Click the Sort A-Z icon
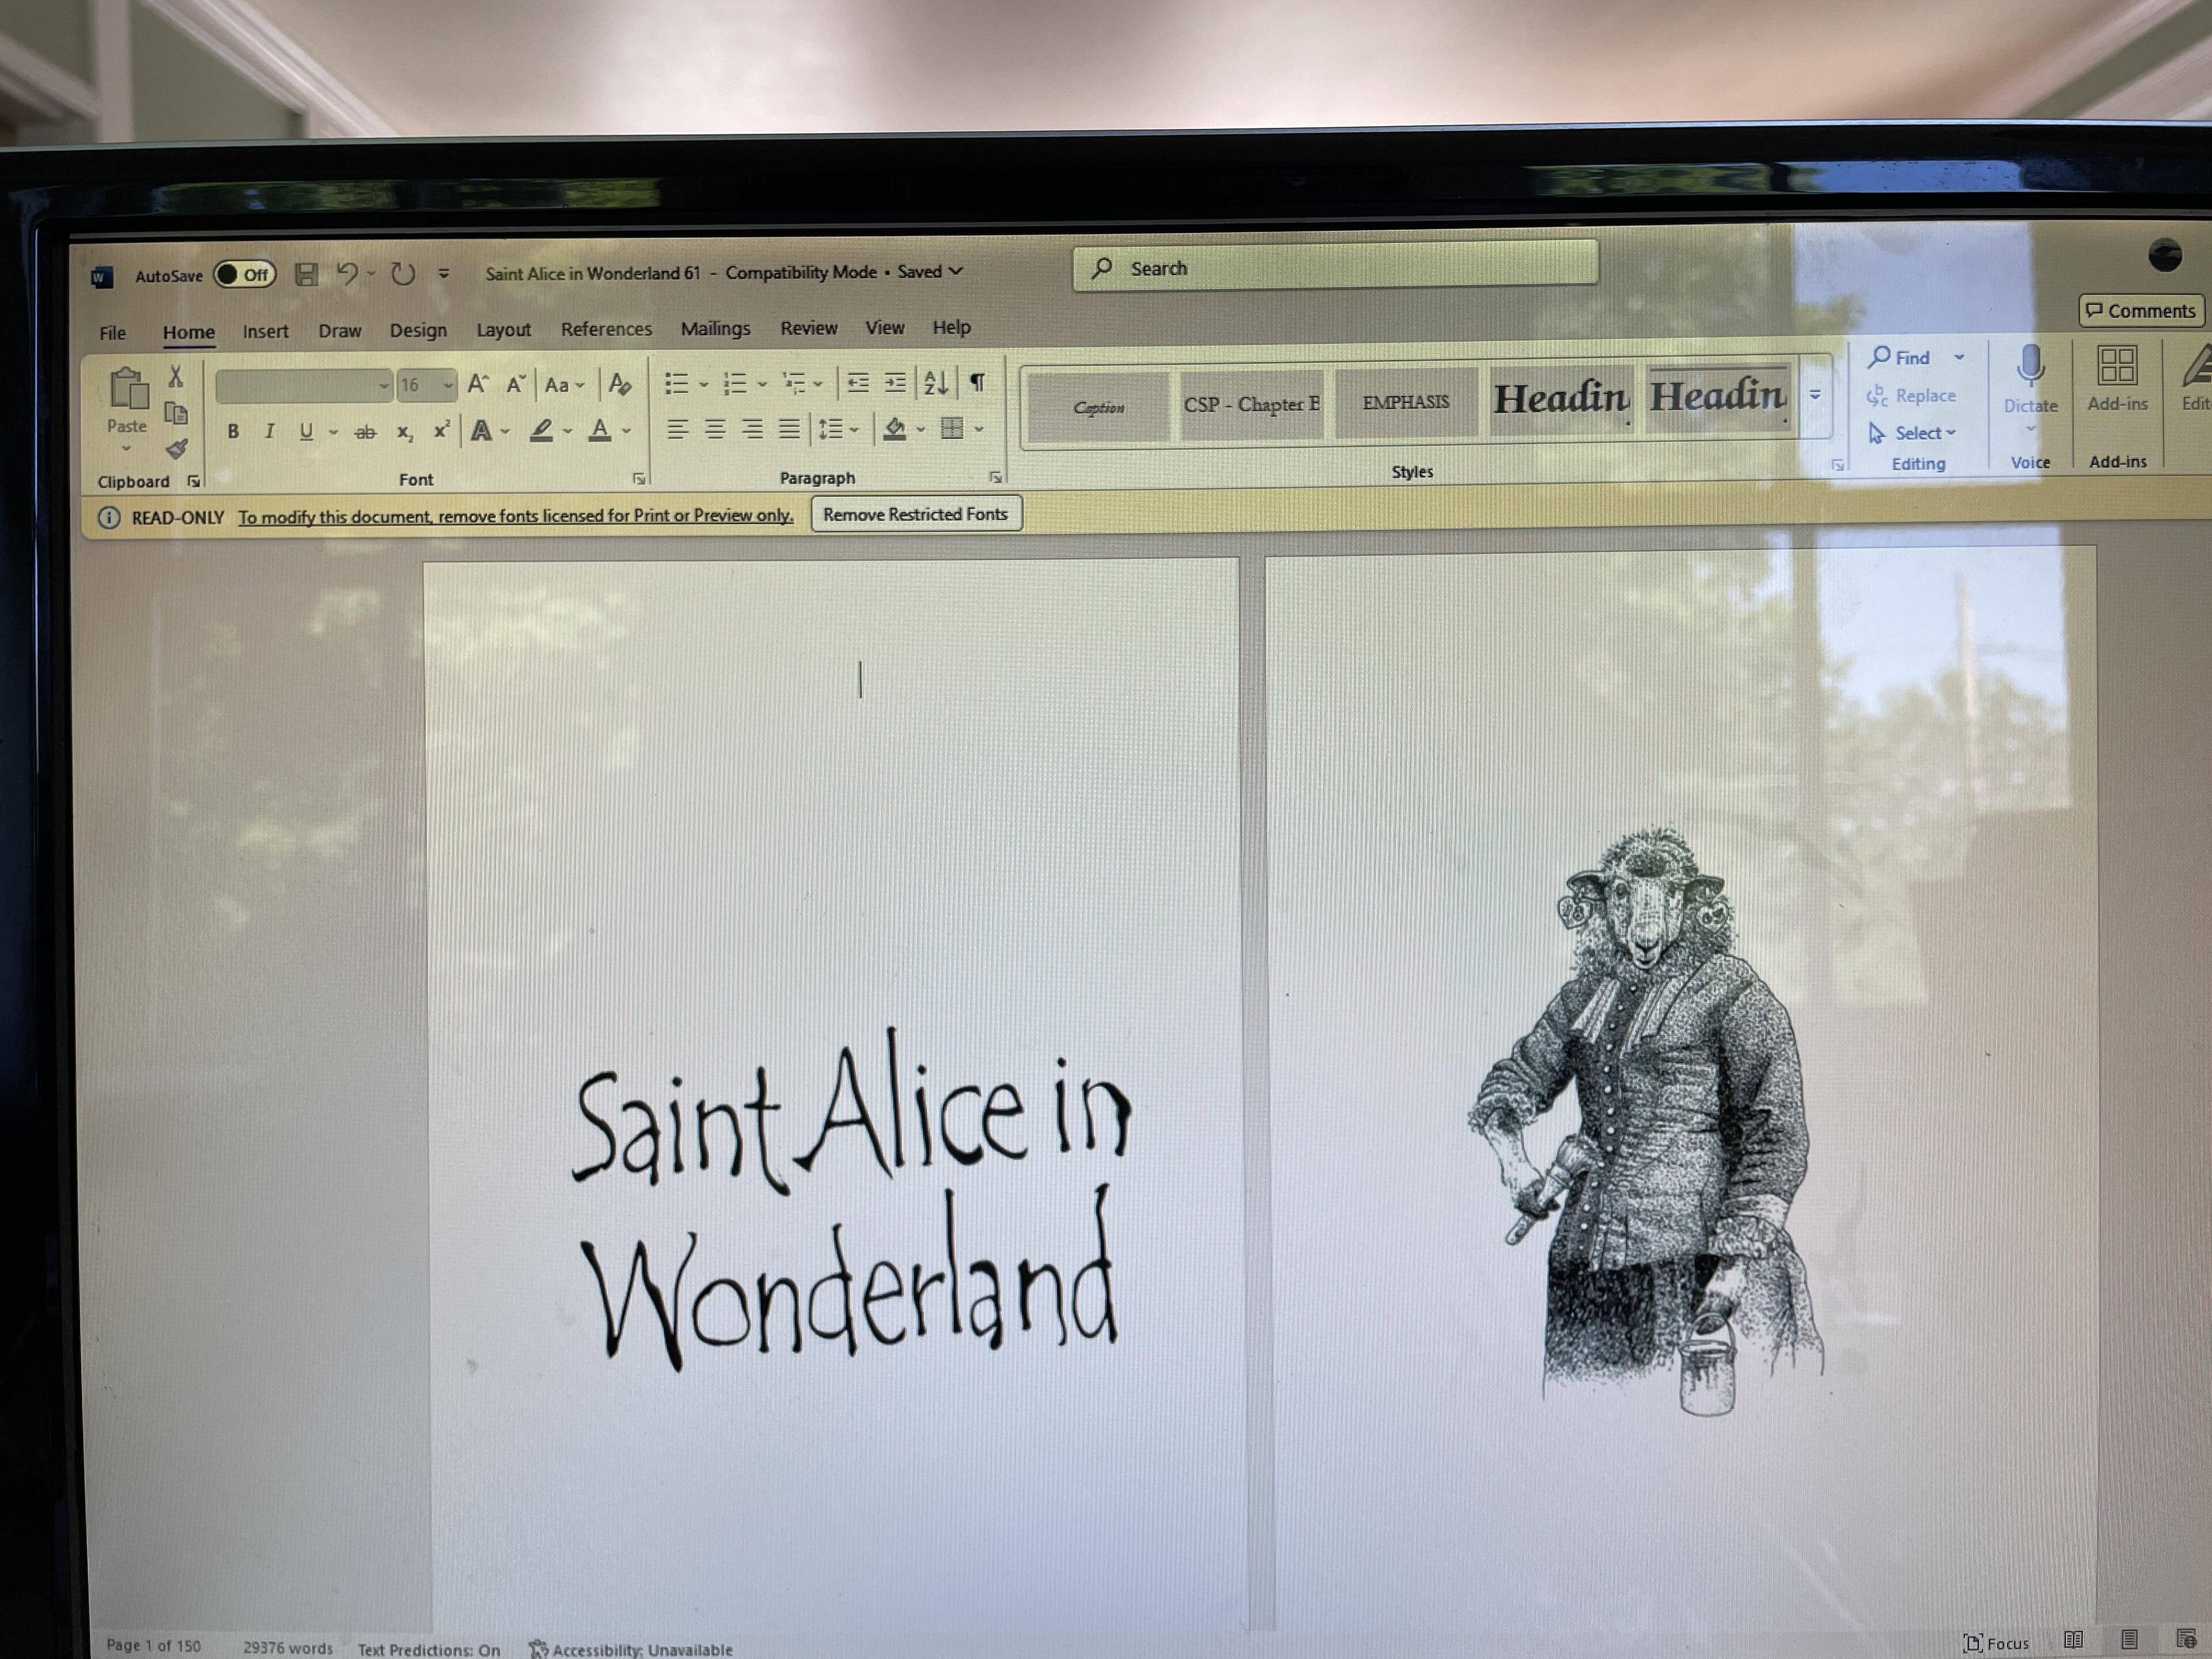 (936, 382)
